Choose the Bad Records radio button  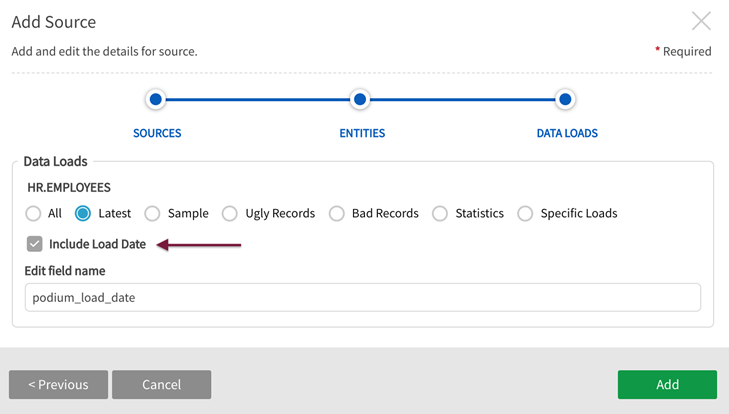337,213
